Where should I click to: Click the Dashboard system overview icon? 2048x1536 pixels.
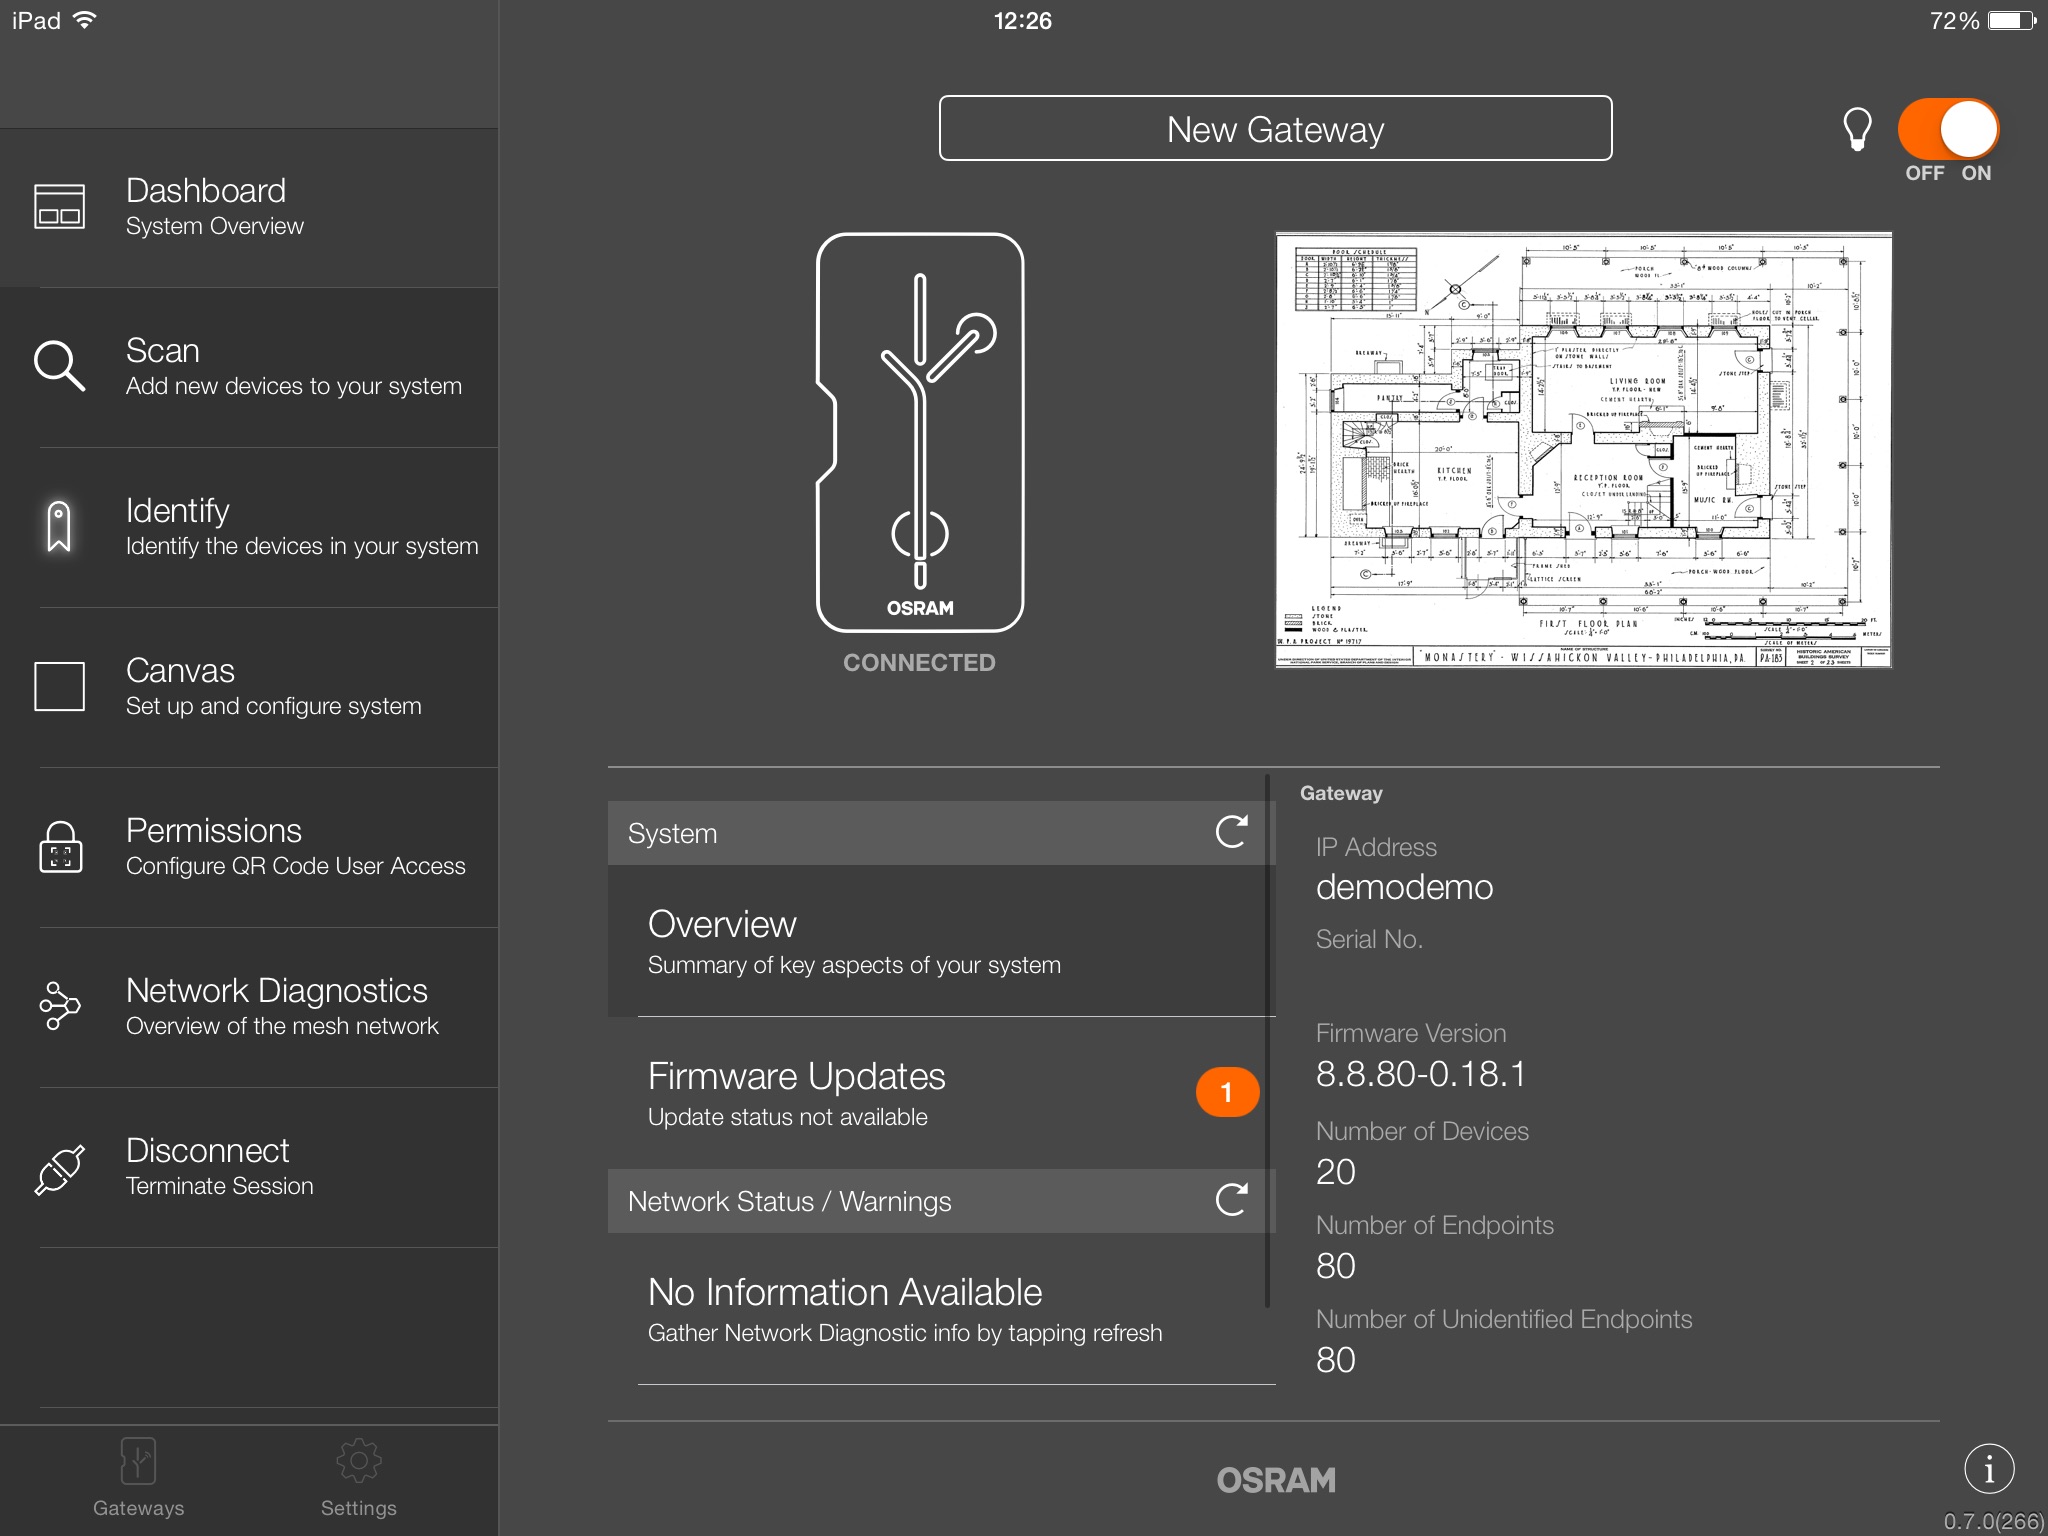pyautogui.click(x=56, y=207)
